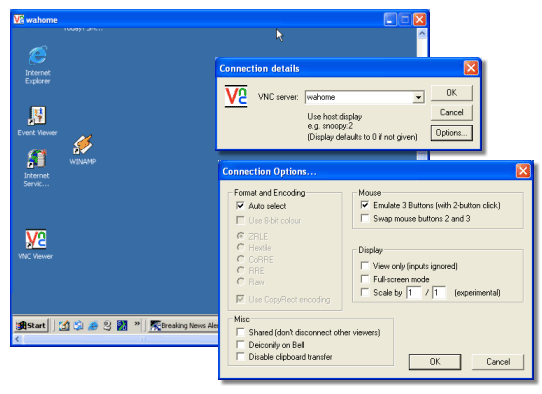The height and width of the screenshot is (394, 542).
Task: Select the Hextile encoding radio button
Action: [x=241, y=247]
